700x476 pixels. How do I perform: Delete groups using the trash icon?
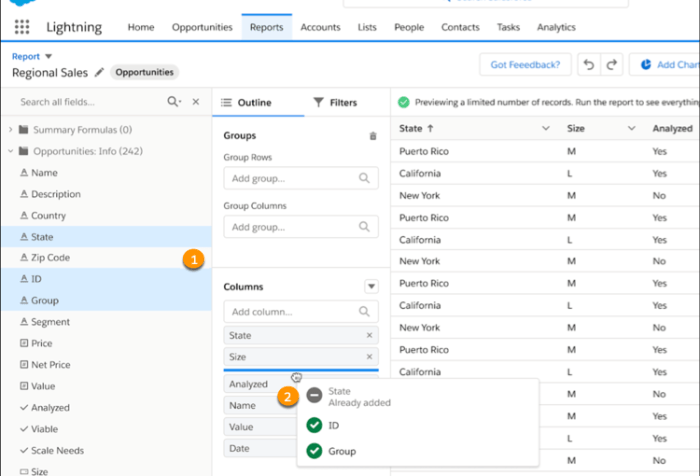[373, 136]
